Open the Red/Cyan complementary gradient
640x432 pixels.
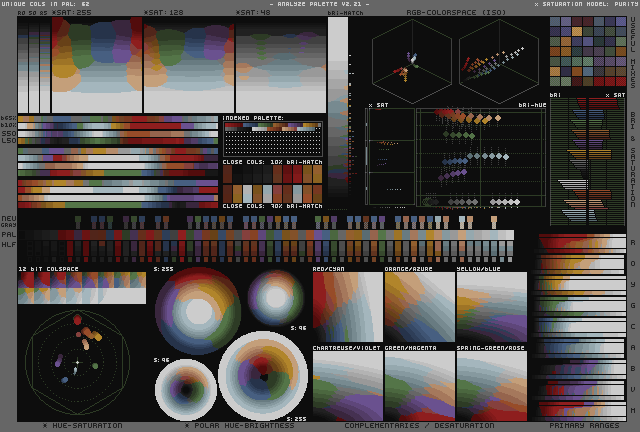tap(347, 307)
